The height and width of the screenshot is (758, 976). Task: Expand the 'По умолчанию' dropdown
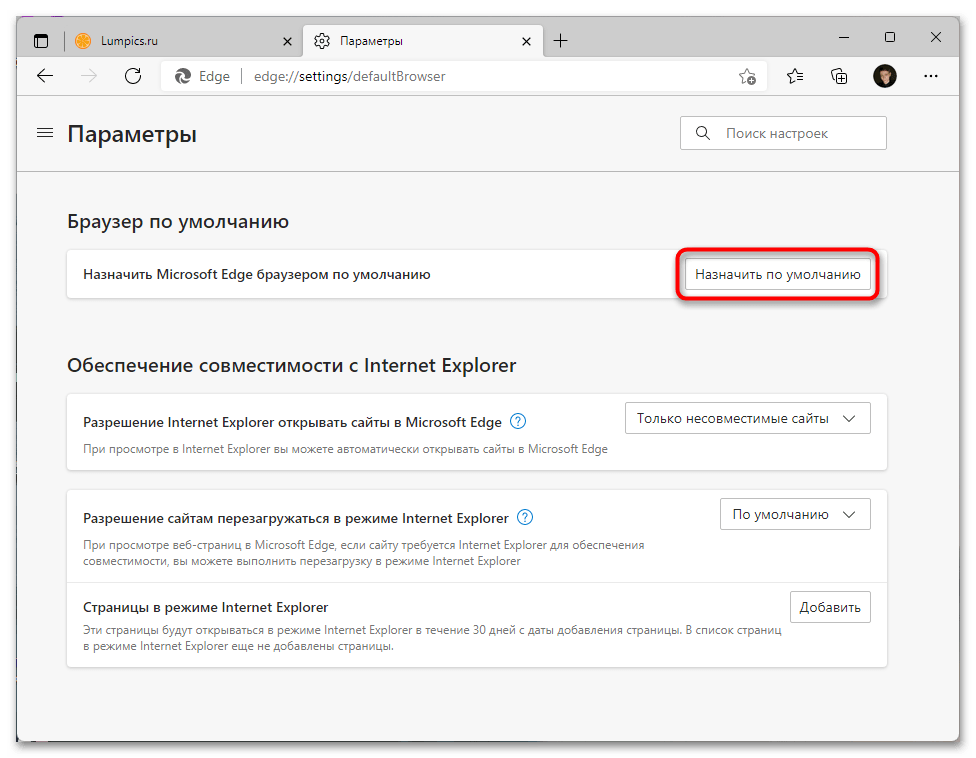click(x=795, y=514)
